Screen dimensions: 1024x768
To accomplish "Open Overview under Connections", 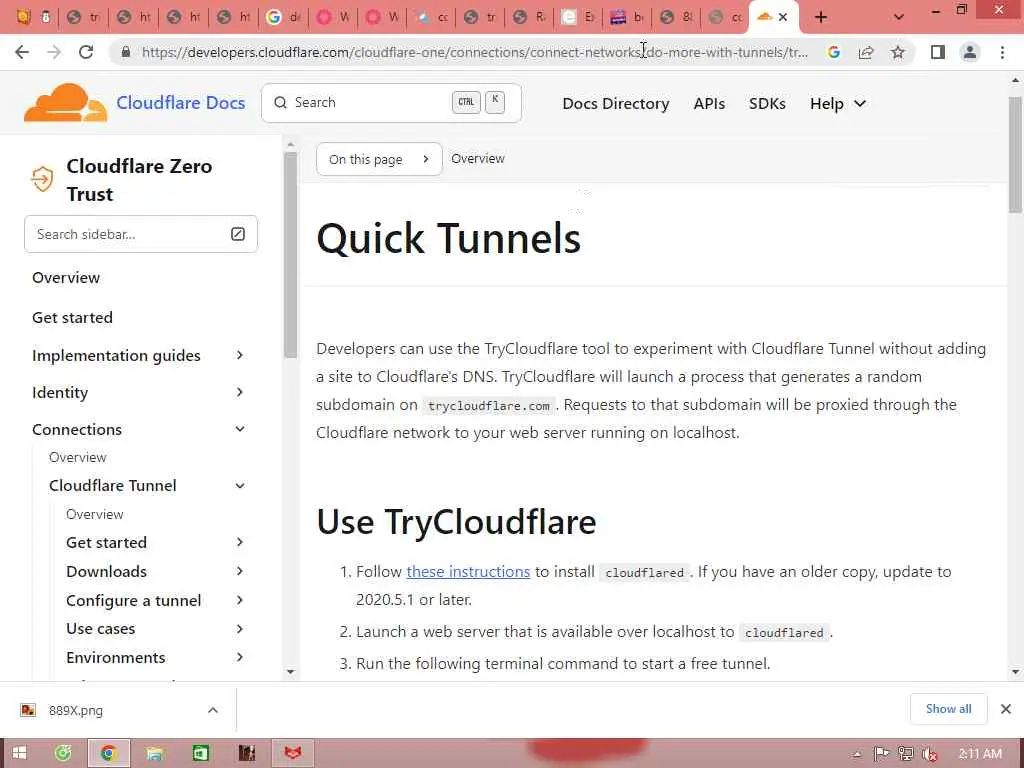I will pyautogui.click(x=78, y=457).
